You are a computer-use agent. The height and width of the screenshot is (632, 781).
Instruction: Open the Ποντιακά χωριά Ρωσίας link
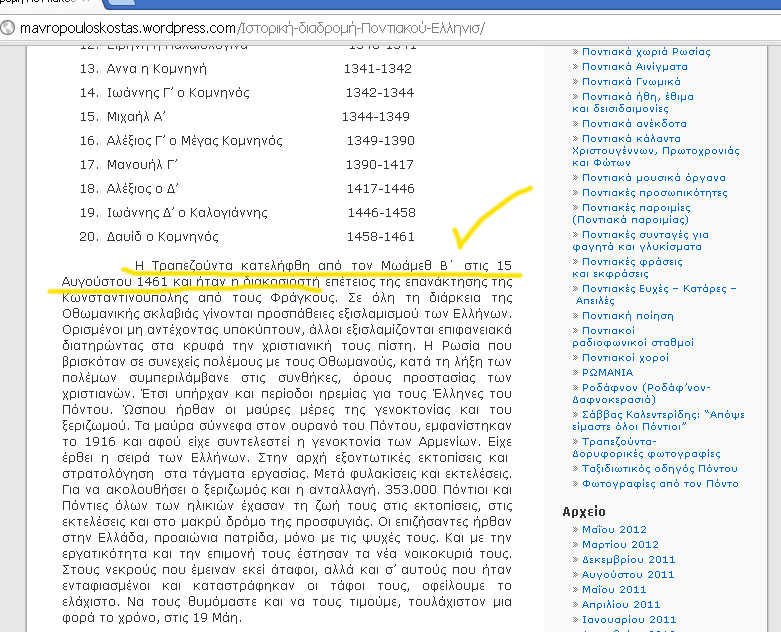pos(646,51)
